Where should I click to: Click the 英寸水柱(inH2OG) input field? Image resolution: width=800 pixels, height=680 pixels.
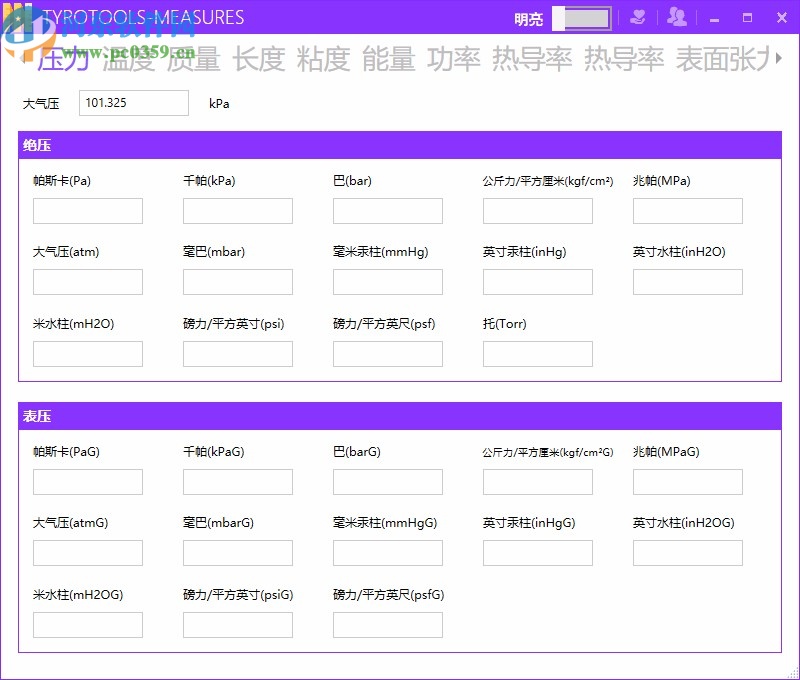click(687, 552)
